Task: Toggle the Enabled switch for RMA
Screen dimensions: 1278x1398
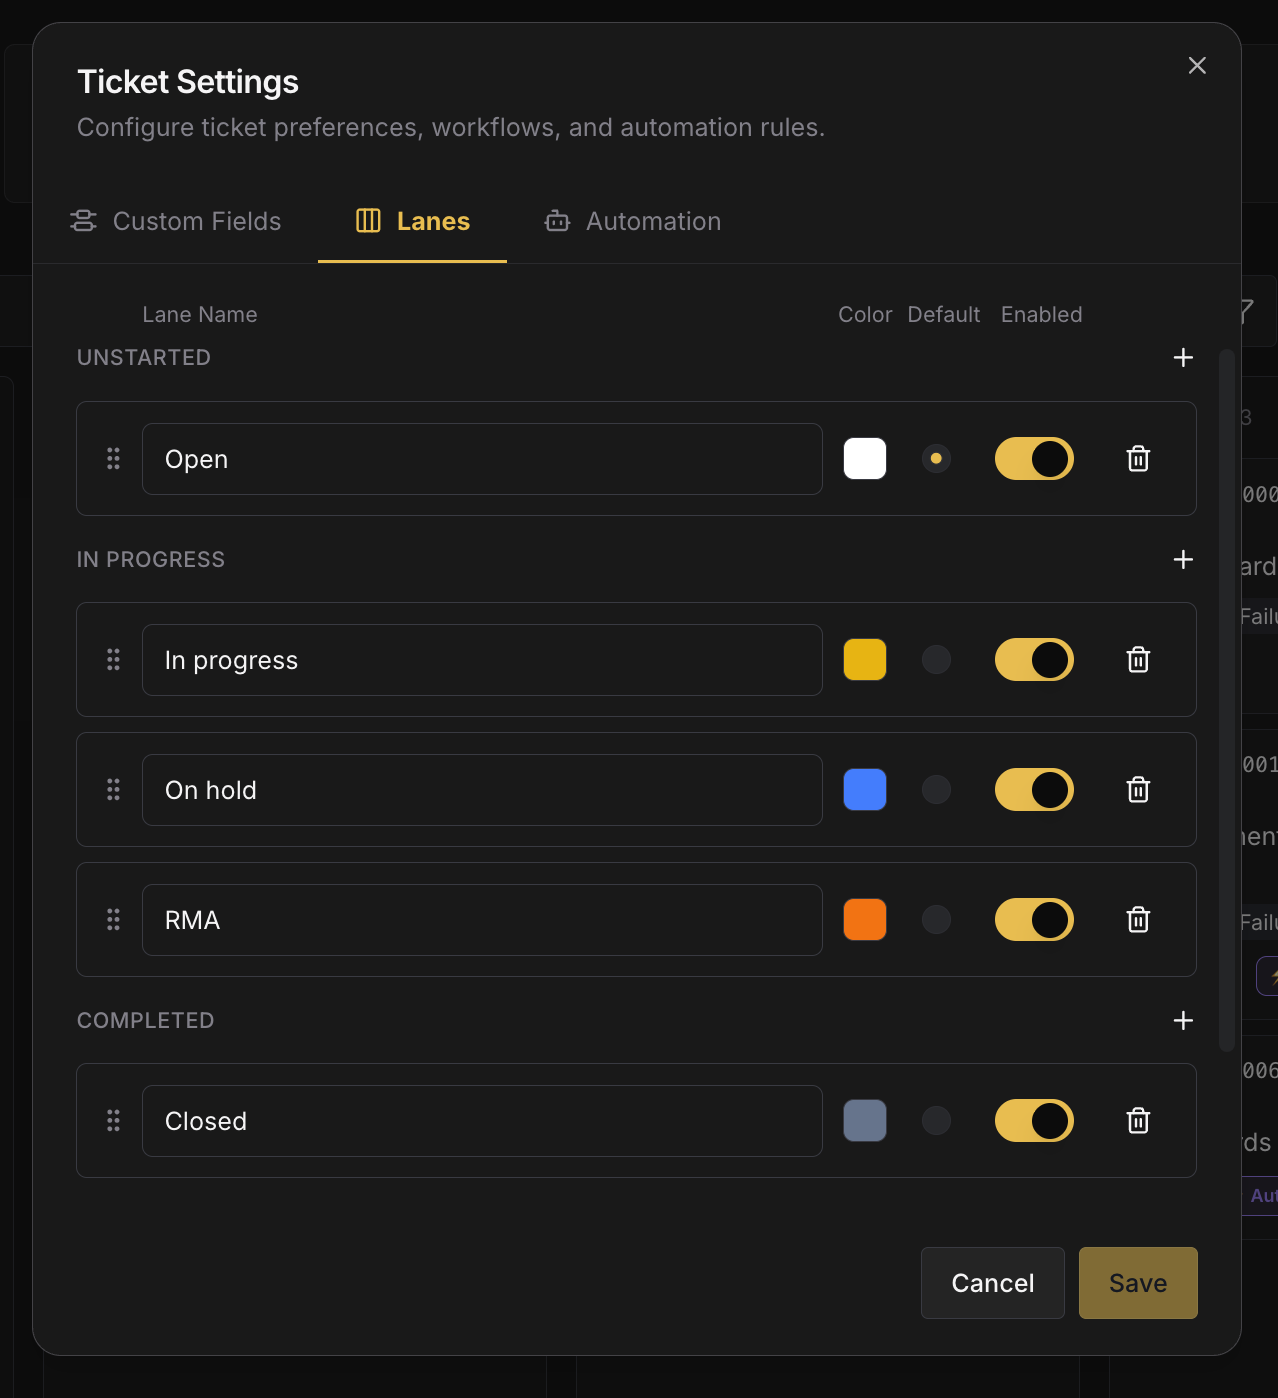Action: pos(1034,920)
